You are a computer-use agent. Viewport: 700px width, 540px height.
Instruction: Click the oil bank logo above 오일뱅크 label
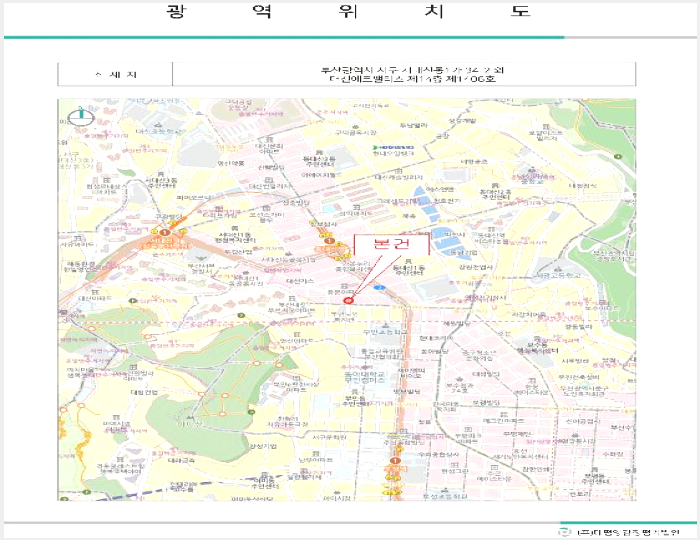point(393,147)
